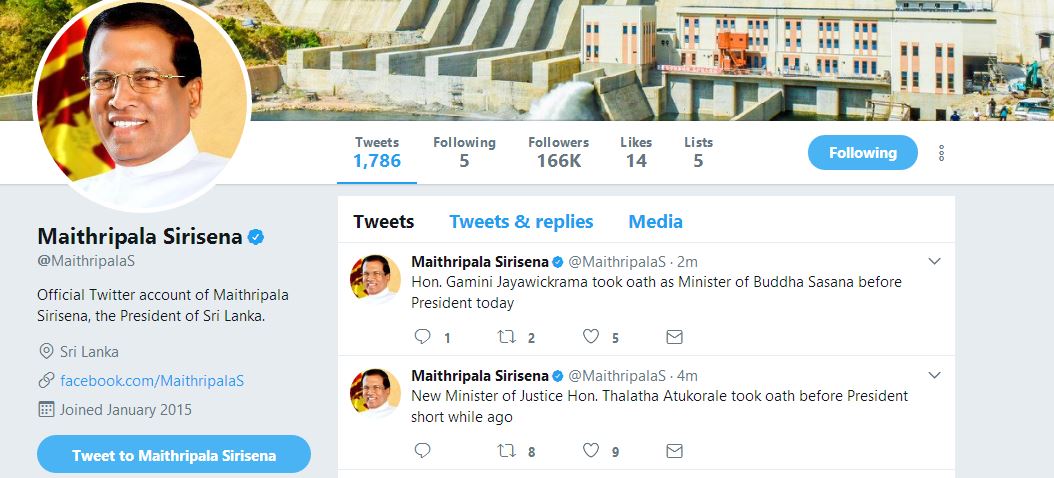Viewport: 1054px width, 478px height.
Task: Click Tweet to Maithripala Sirisena button
Action: coord(174,455)
